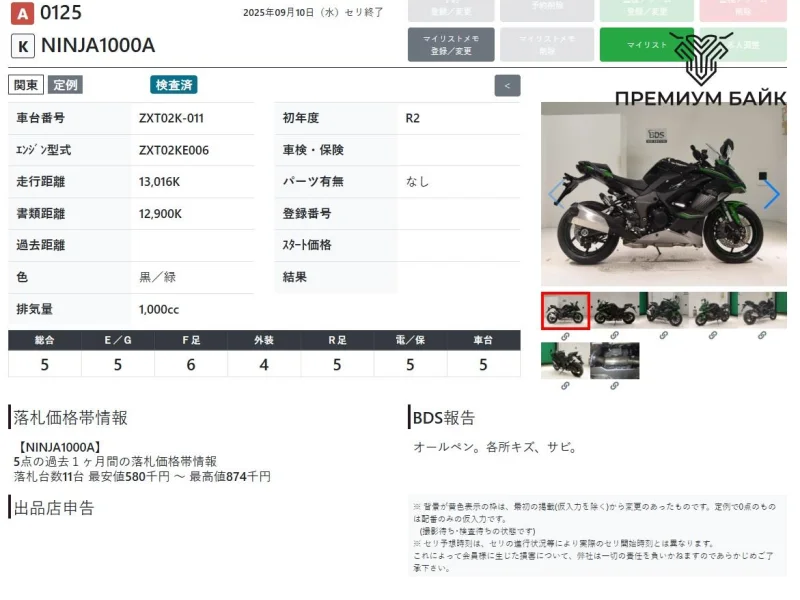The width and height of the screenshot is (800, 600).
Task: Open link icon under third thumbnail
Action: [663, 336]
